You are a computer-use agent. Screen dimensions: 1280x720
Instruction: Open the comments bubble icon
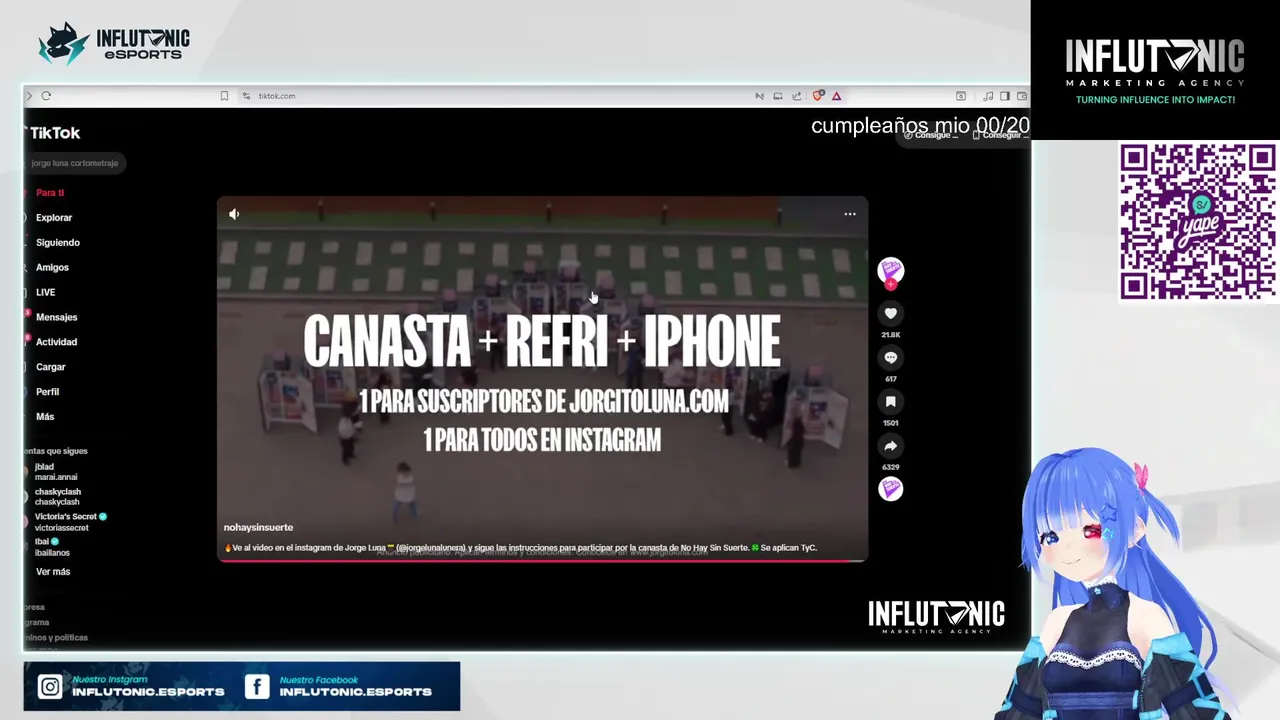(x=890, y=358)
